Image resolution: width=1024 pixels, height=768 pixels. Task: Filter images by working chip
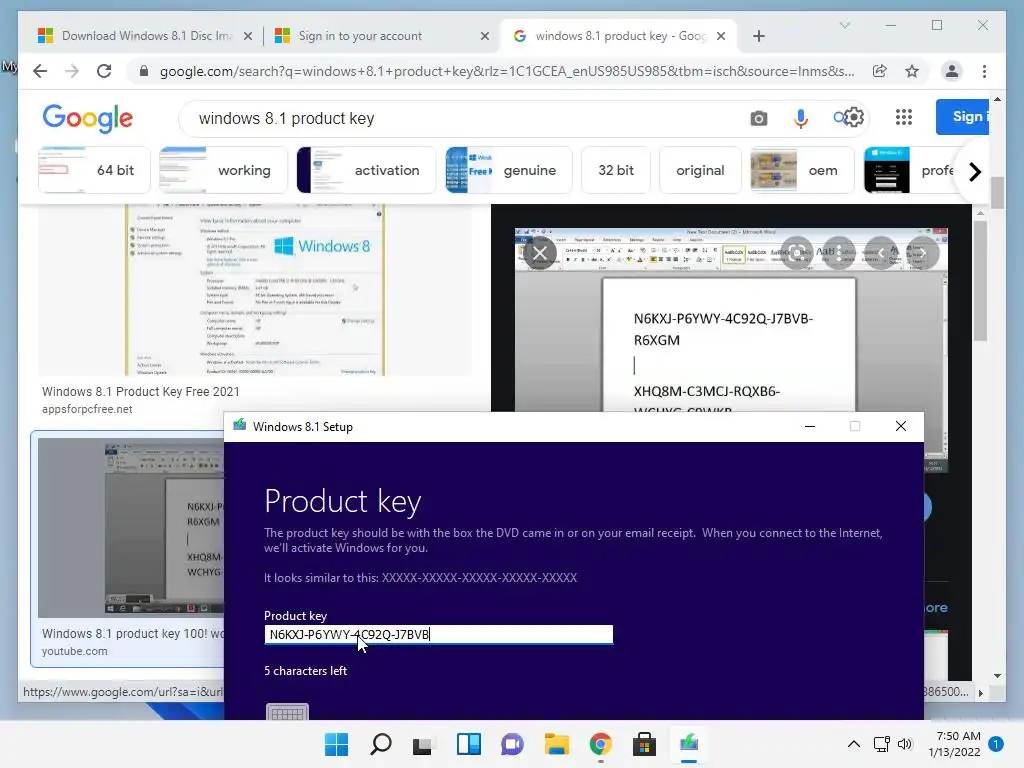coord(223,170)
